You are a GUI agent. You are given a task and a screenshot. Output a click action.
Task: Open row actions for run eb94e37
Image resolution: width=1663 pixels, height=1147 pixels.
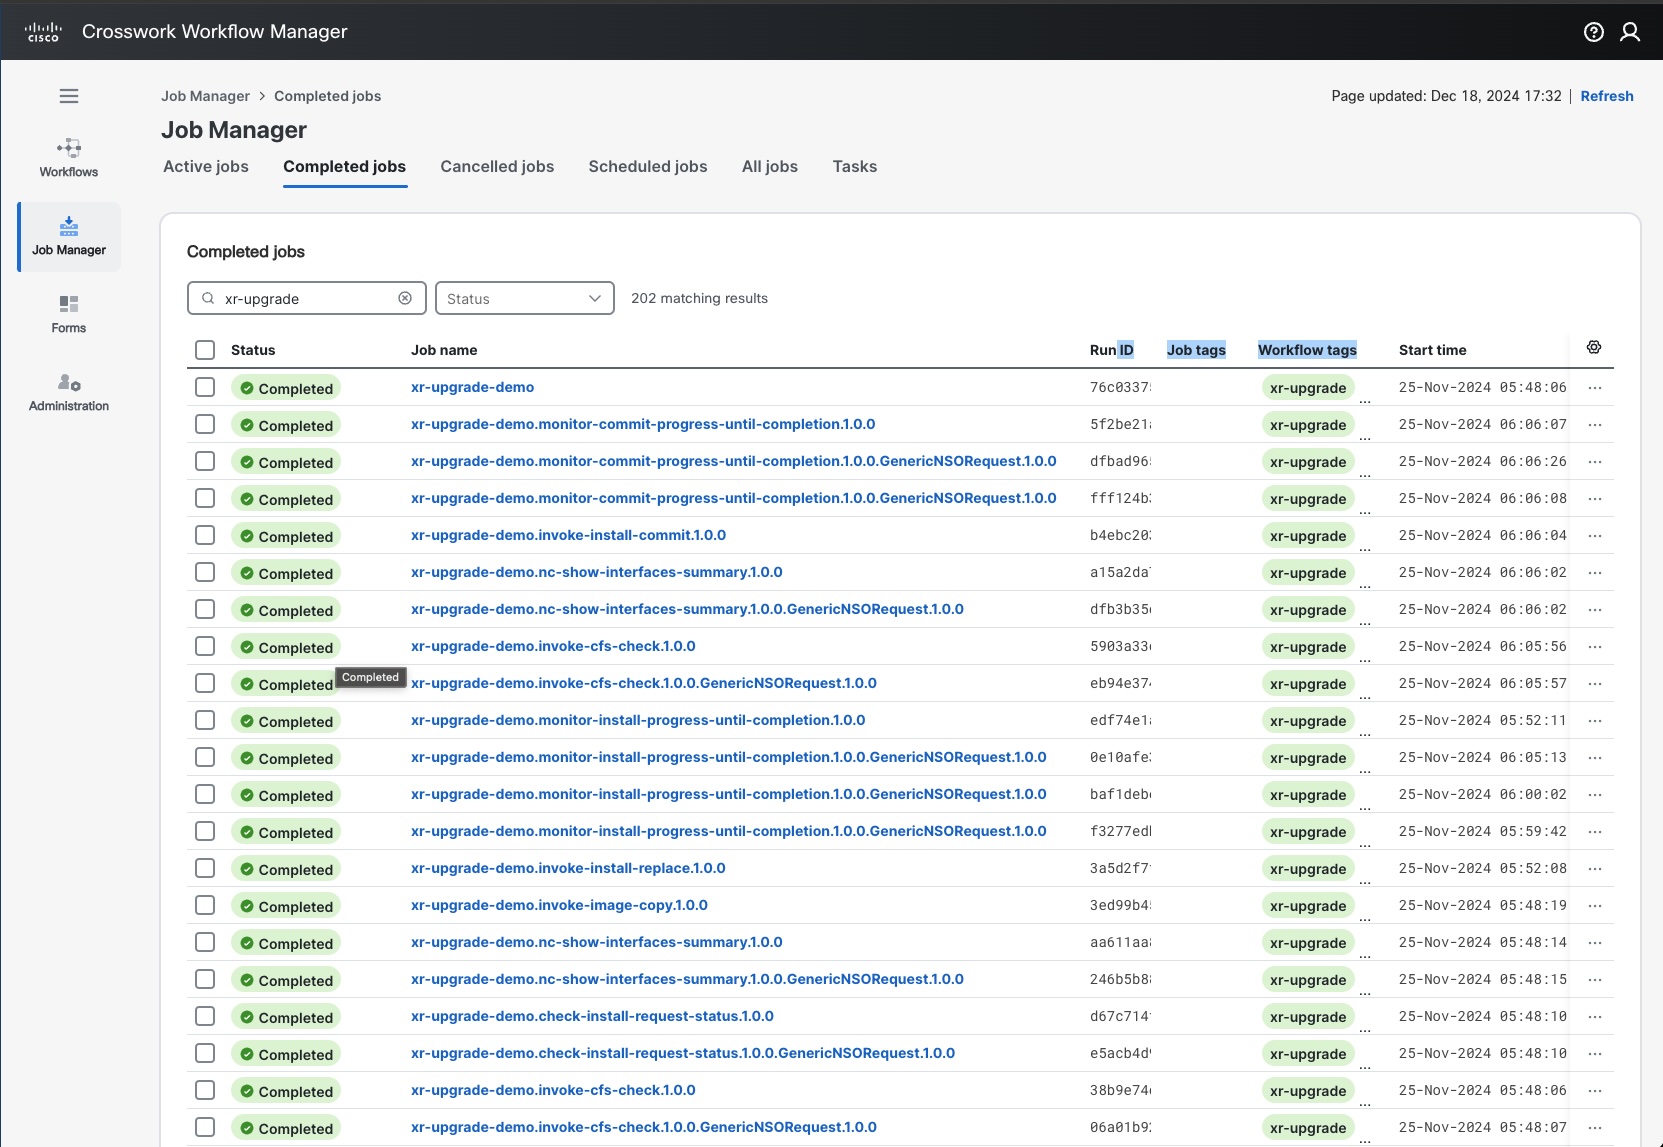coord(1595,683)
